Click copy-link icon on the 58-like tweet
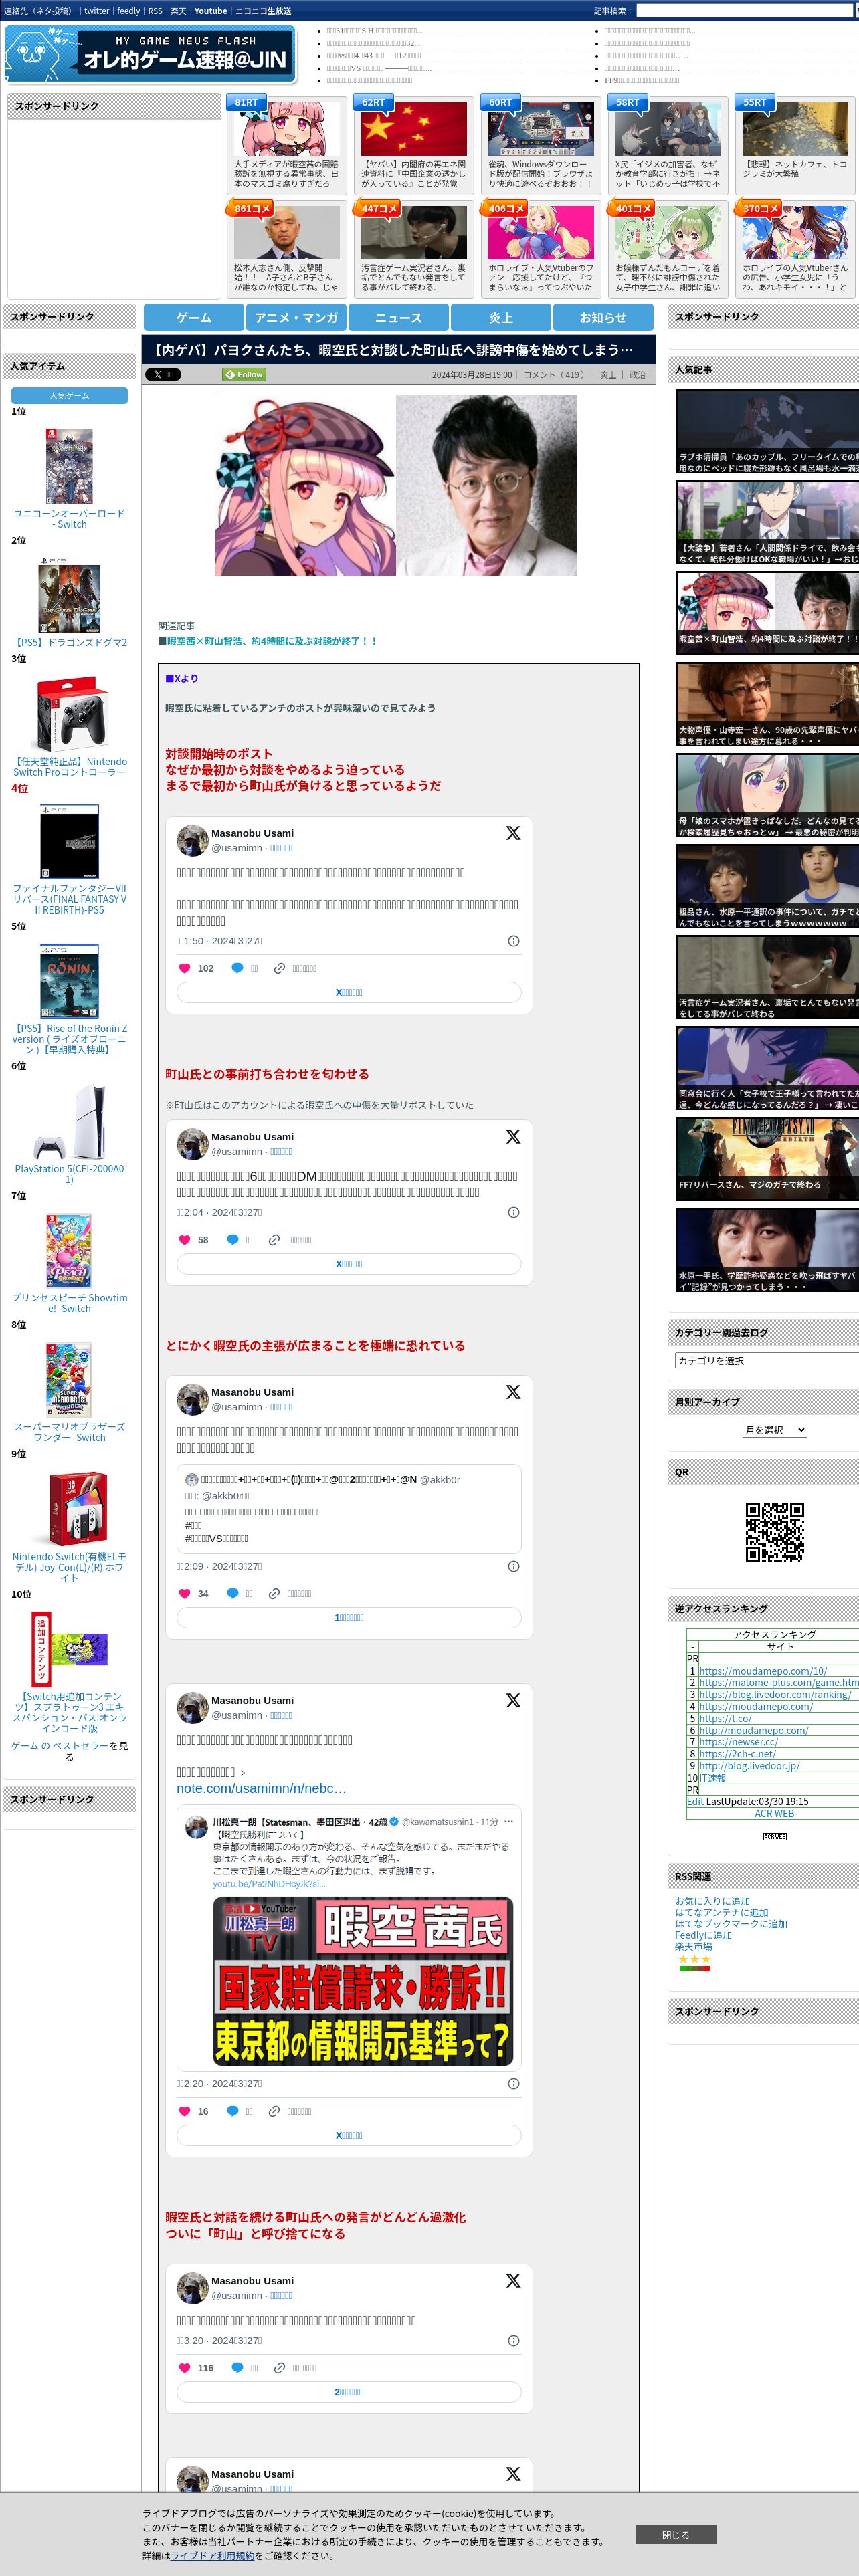Viewport: 859px width, 2576px height. 274,1240
